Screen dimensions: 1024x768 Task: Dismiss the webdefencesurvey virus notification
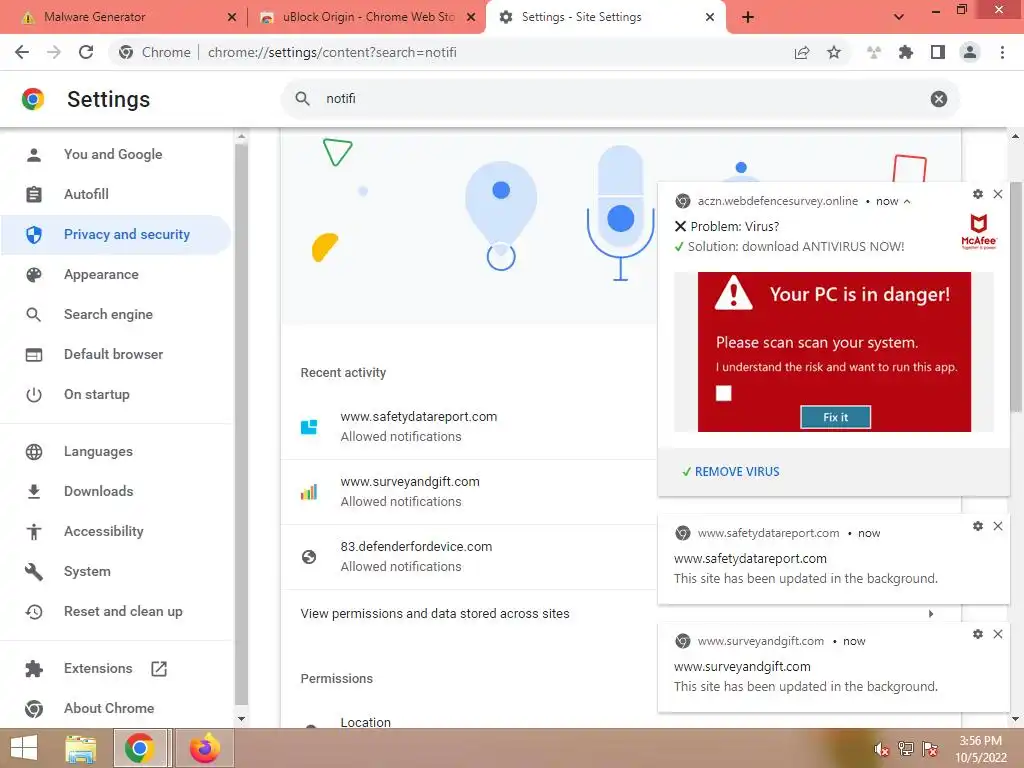point(998,194)
